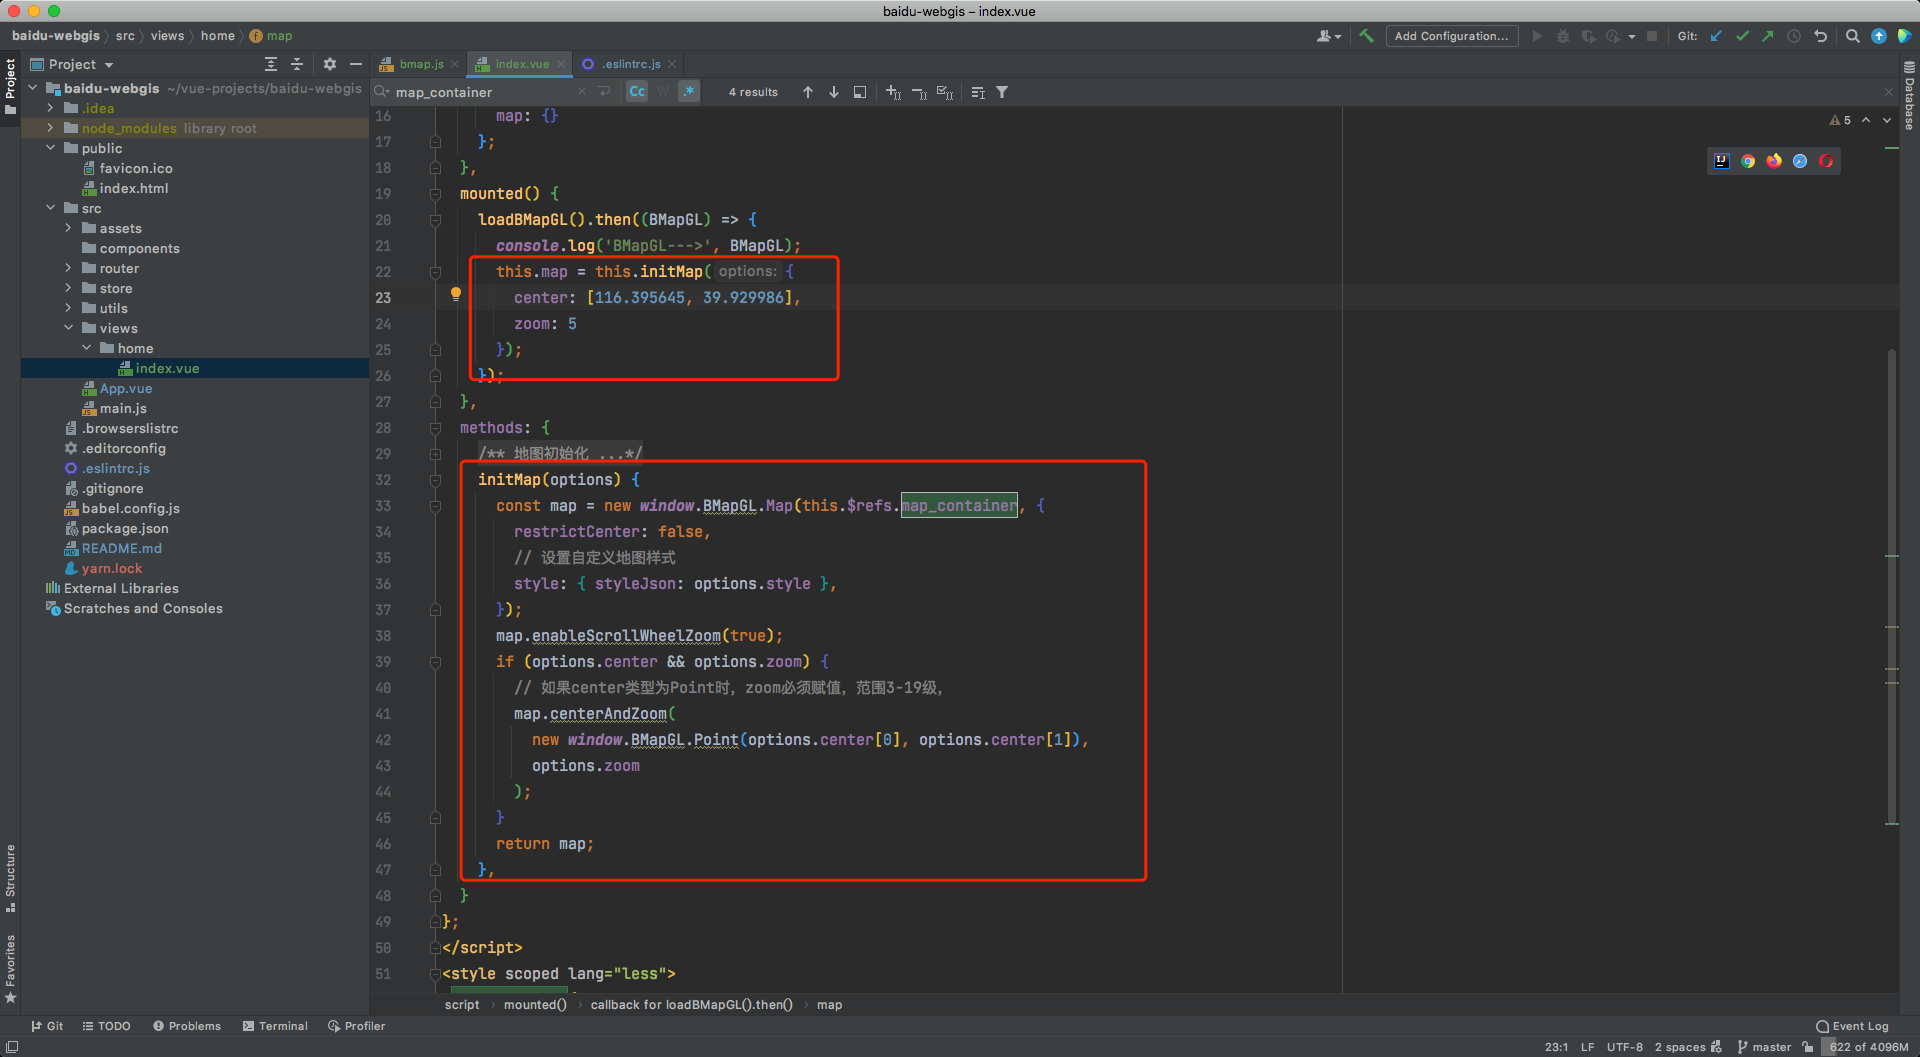The image size is (1920, 1057).
Task: Toggle Words W search option
Action: [663, 91]
